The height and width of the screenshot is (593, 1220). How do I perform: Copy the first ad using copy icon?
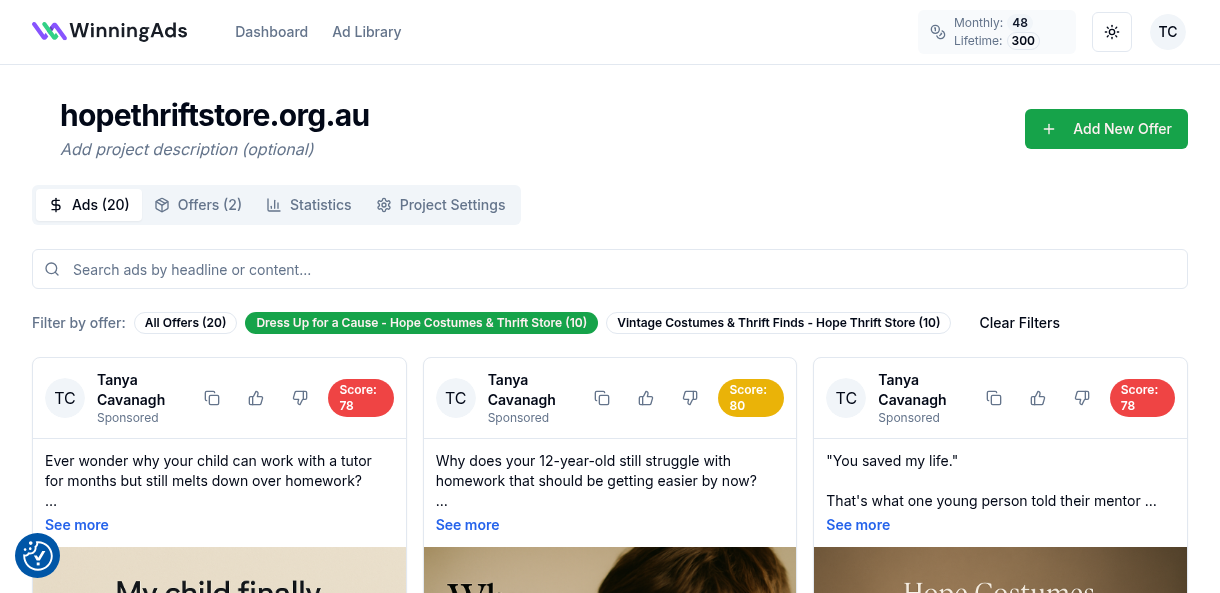212,398
